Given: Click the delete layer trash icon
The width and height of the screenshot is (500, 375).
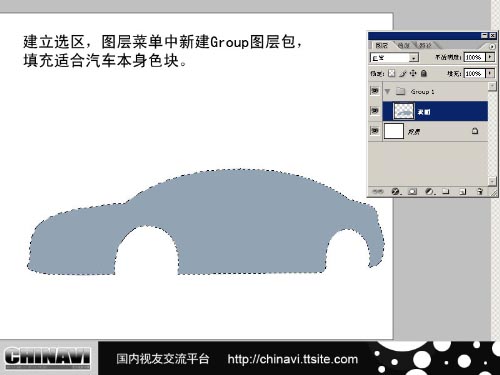Looking at the screenshot, I should [x=480, y=191].
